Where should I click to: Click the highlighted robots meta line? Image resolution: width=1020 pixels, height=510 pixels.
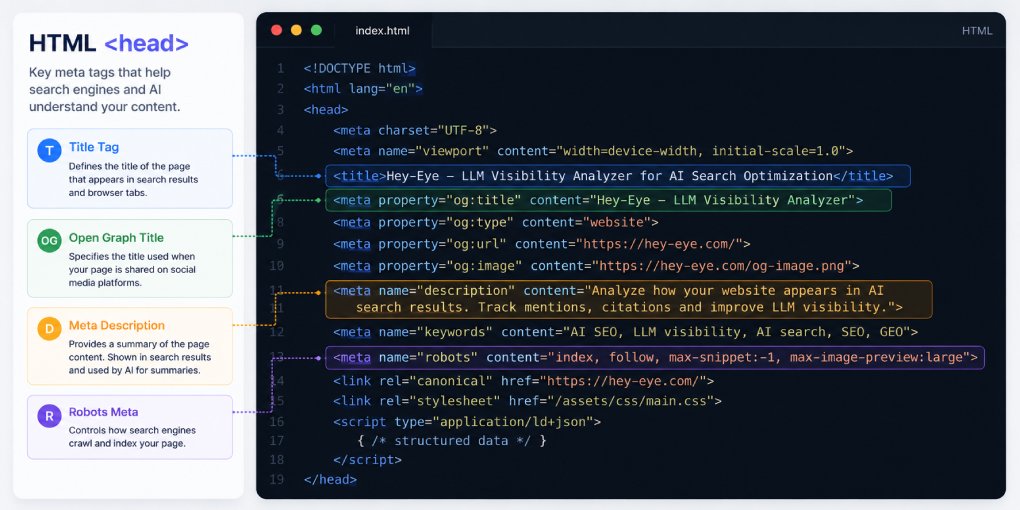tap(654, 357)
